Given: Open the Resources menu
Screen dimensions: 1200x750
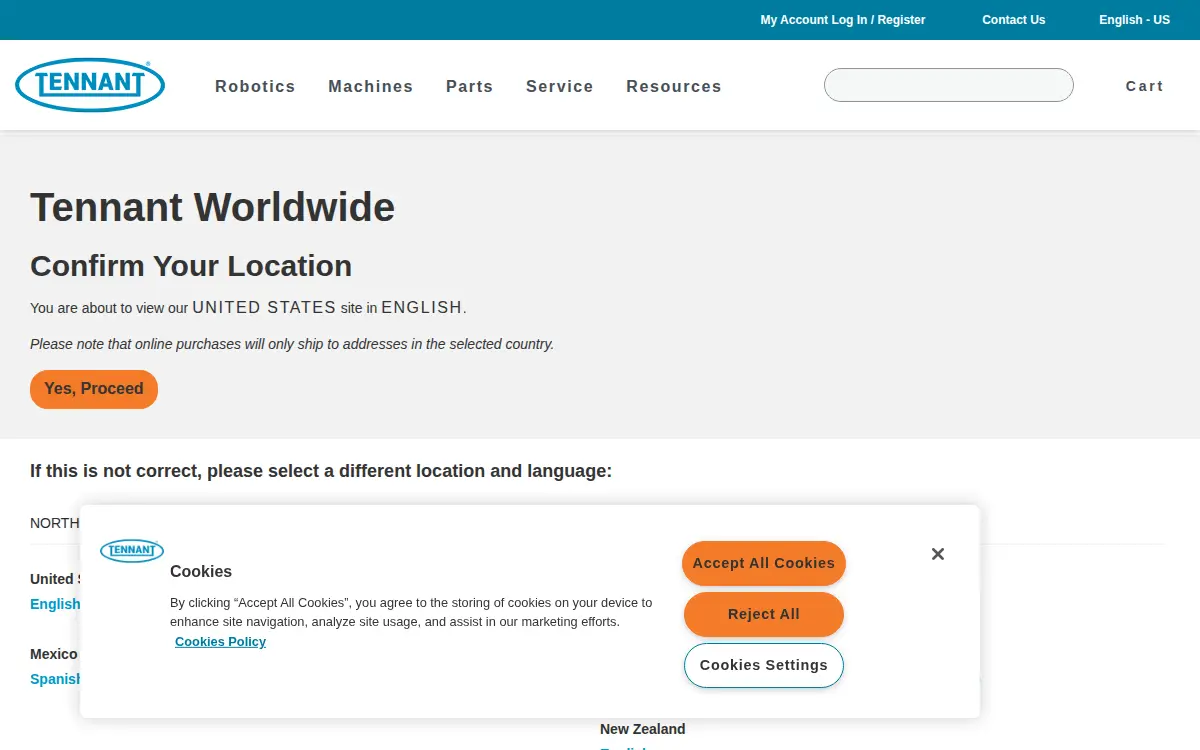Looking at the screenshot, I should tap(674, 87).
